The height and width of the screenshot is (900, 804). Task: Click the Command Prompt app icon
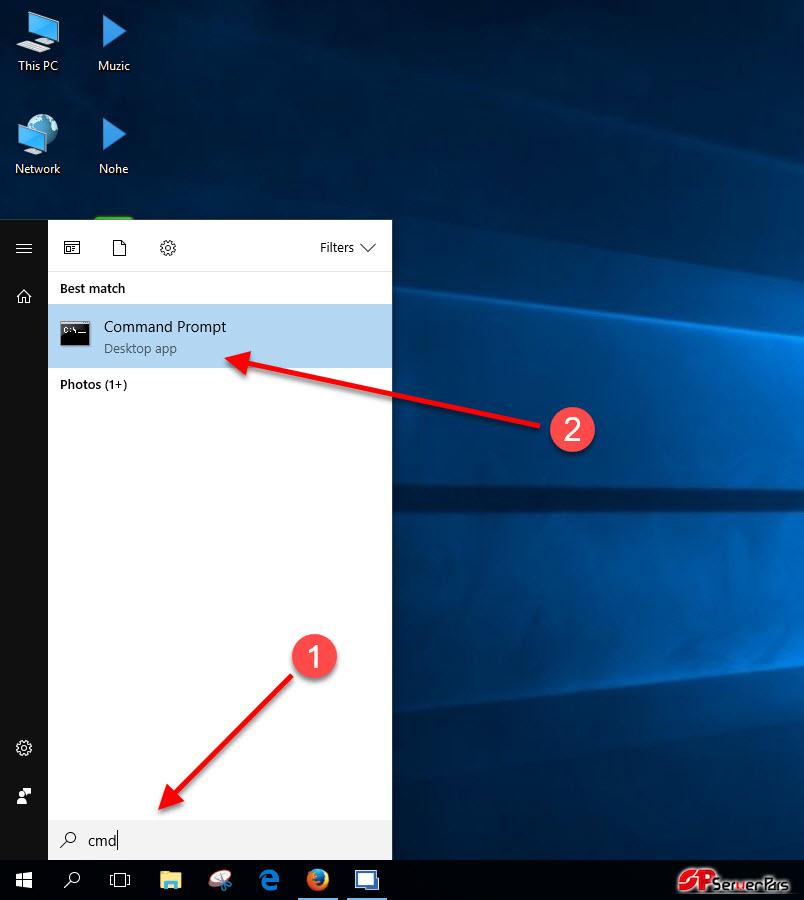click(x=75, y=333)
